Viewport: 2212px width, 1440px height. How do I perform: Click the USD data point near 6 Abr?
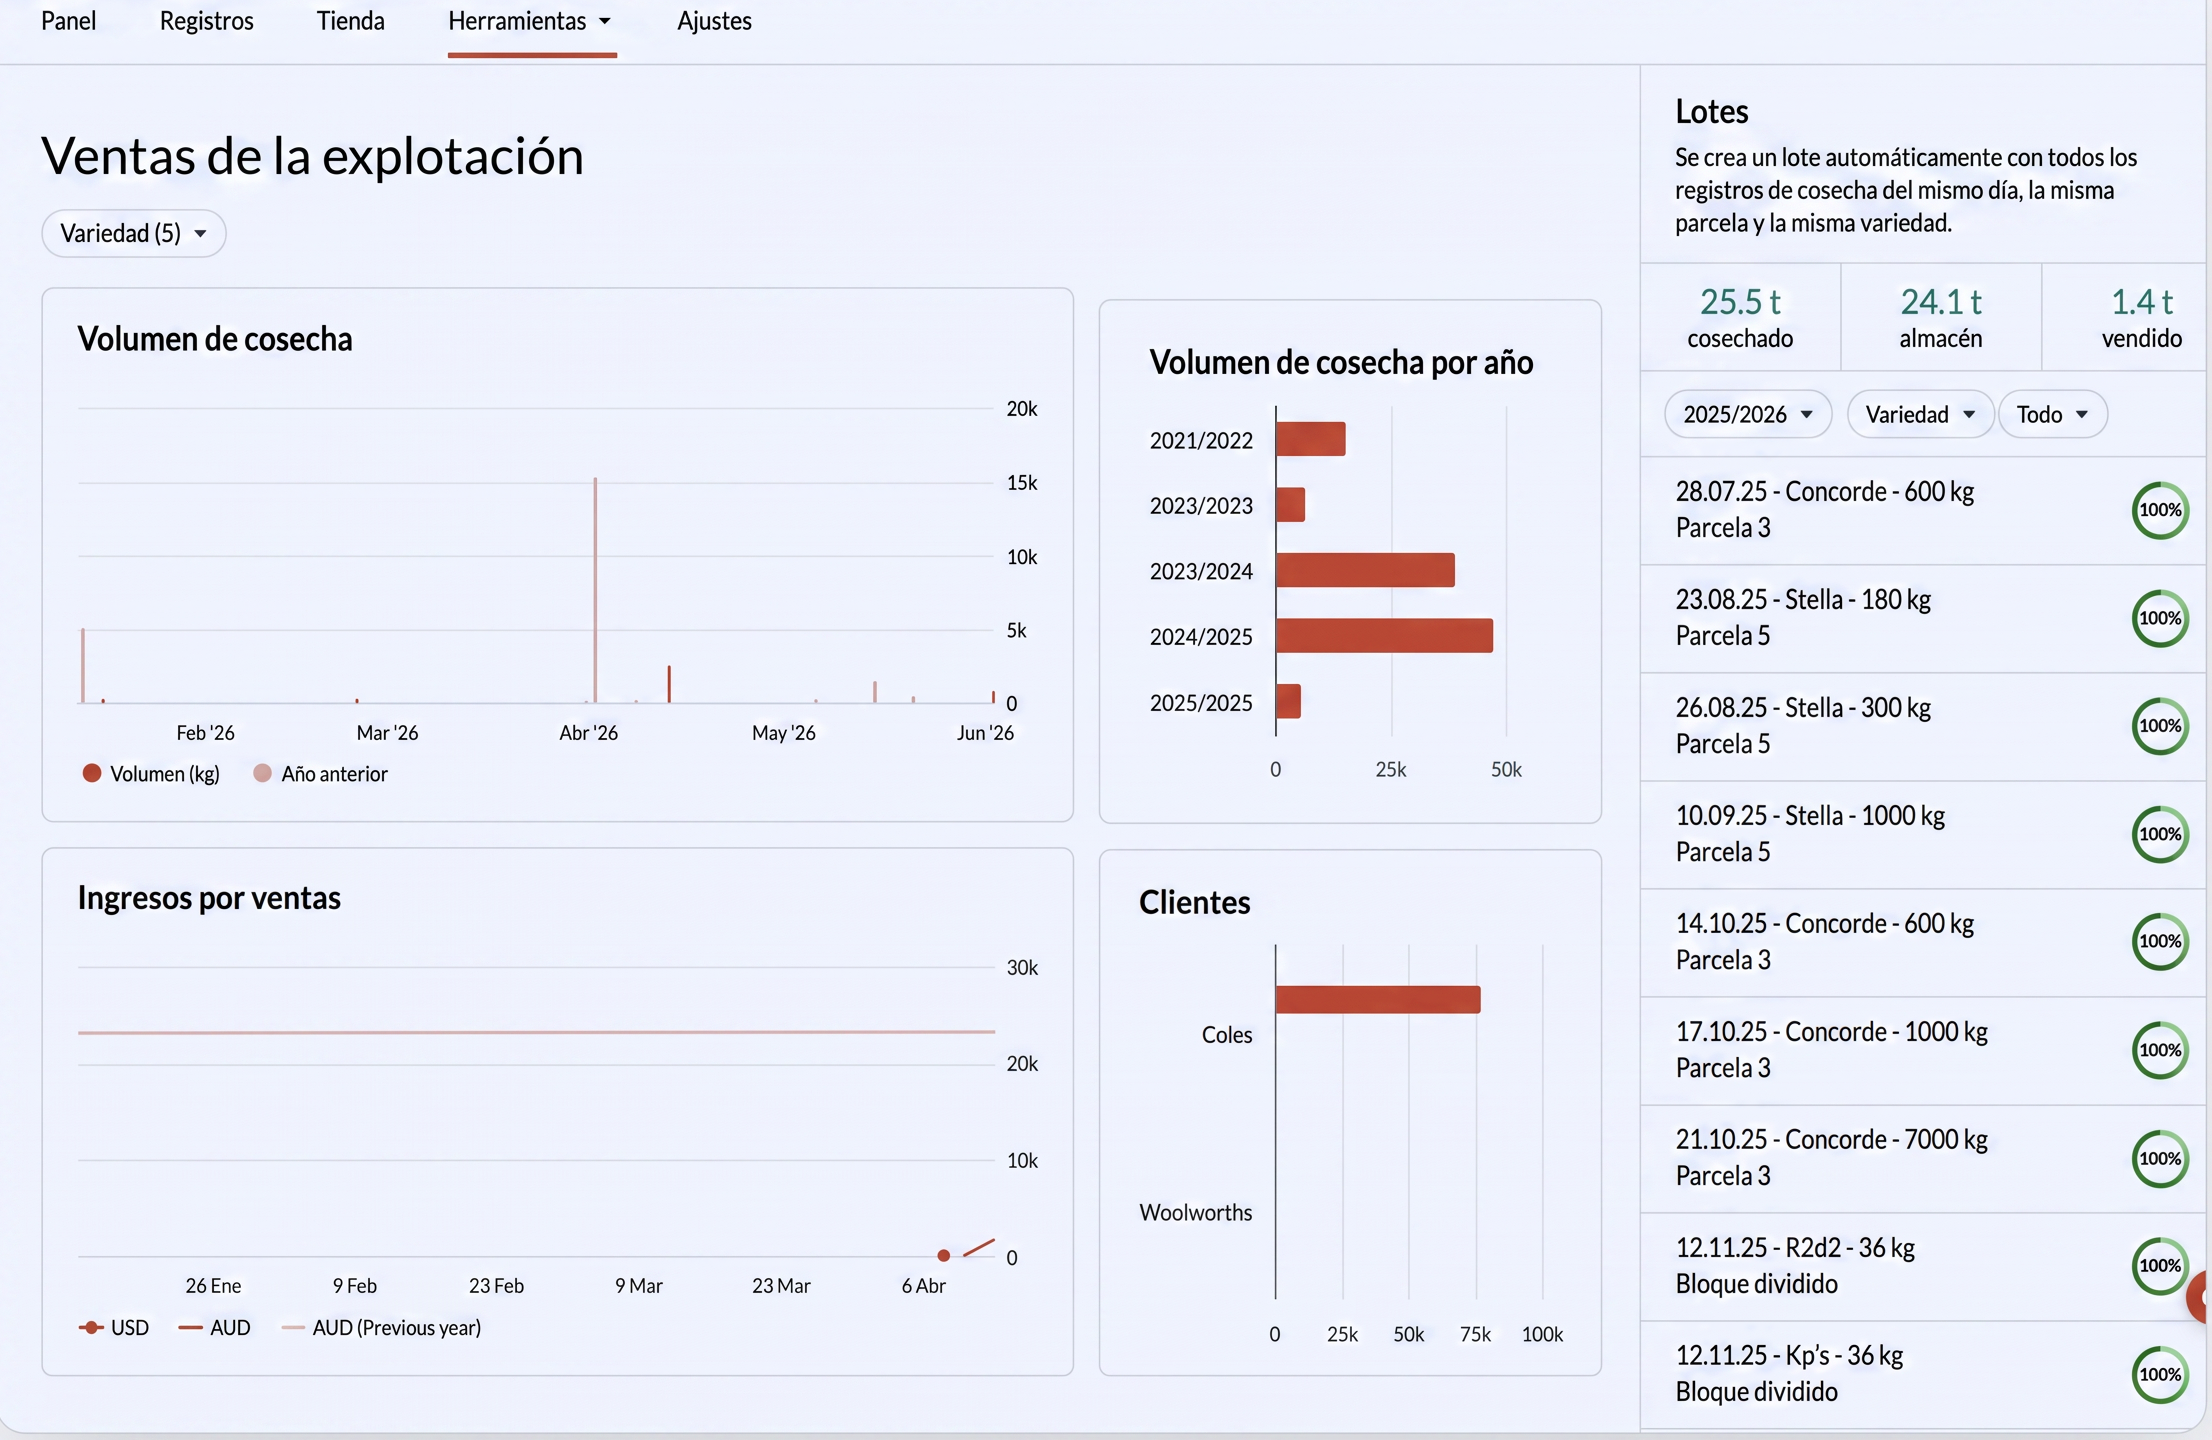[x=943, y=1255]
